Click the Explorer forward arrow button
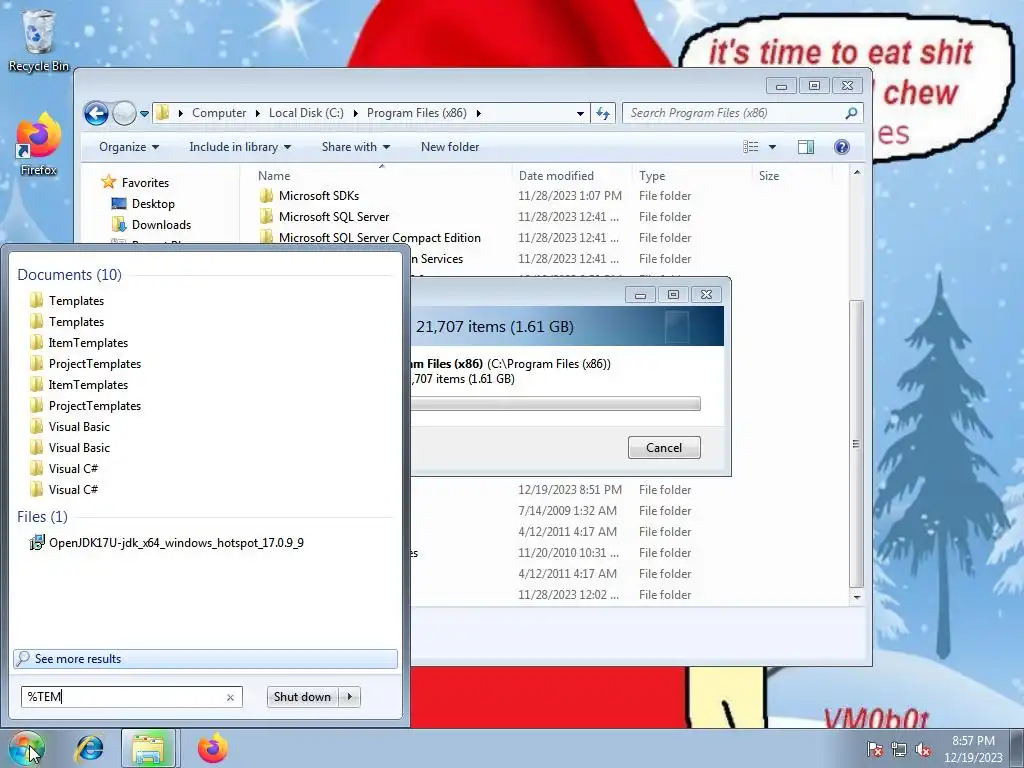 pyautogui.click(x=123, y=114)
